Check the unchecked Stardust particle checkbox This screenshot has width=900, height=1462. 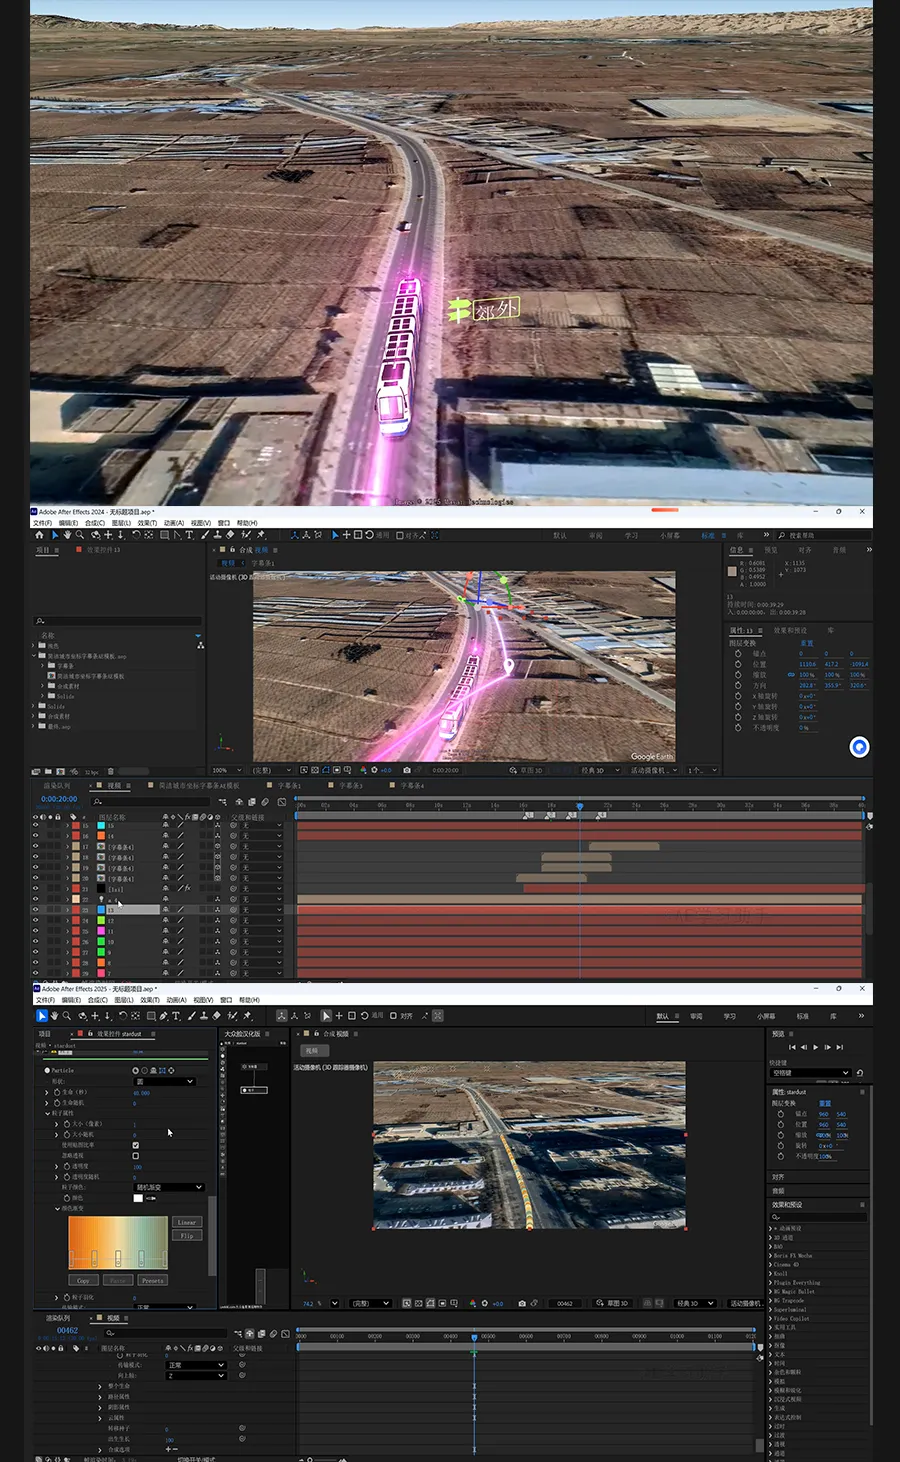135,1156
